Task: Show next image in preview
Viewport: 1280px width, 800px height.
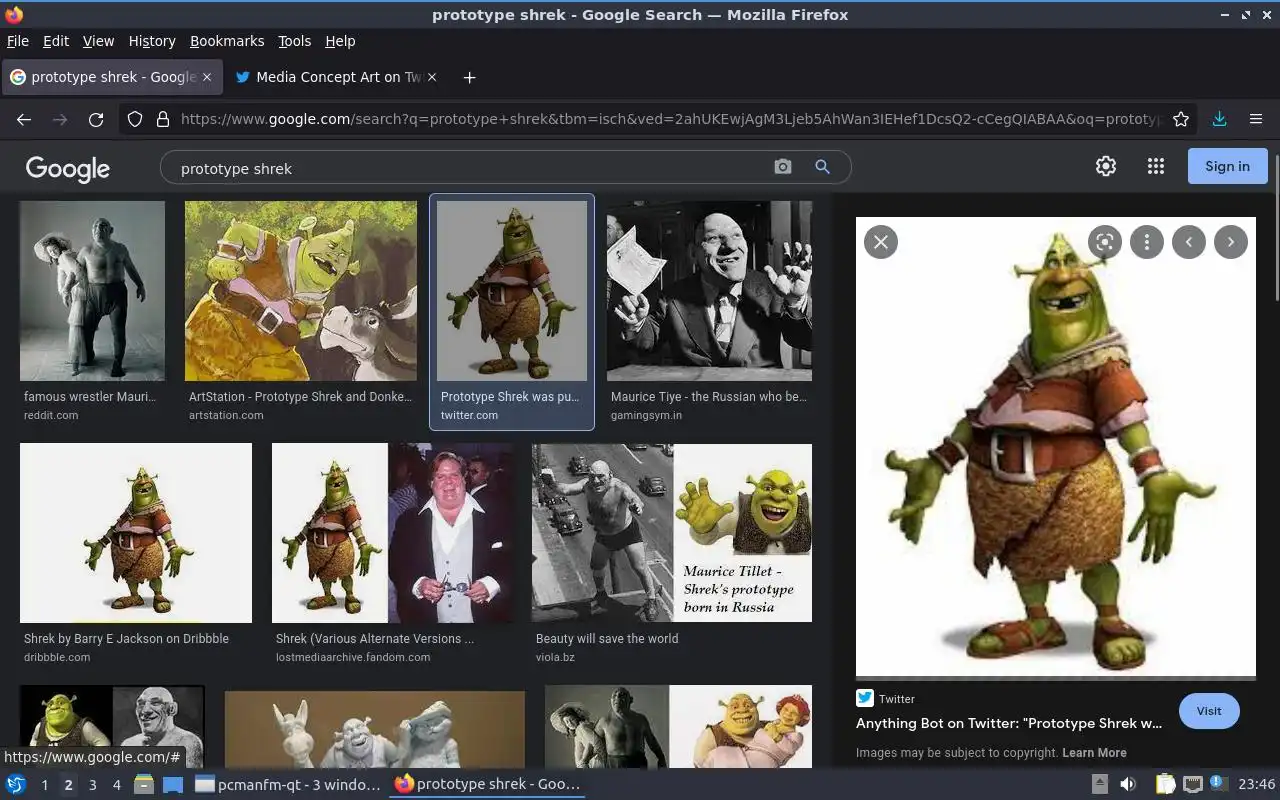Action: tap(1231, 242)
